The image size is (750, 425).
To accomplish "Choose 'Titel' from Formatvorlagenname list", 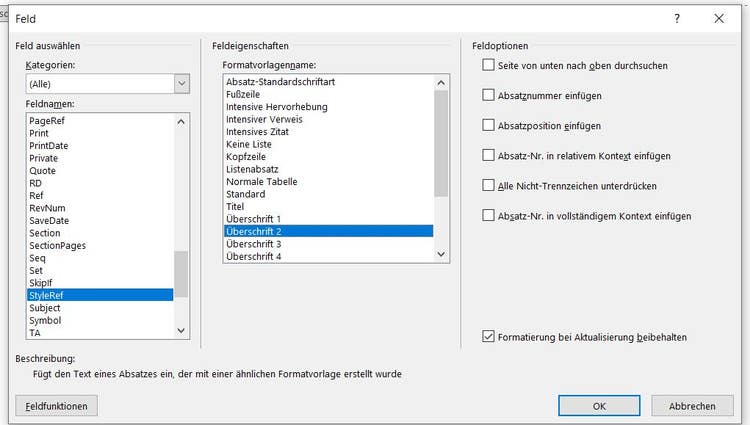I will point(235,206).
